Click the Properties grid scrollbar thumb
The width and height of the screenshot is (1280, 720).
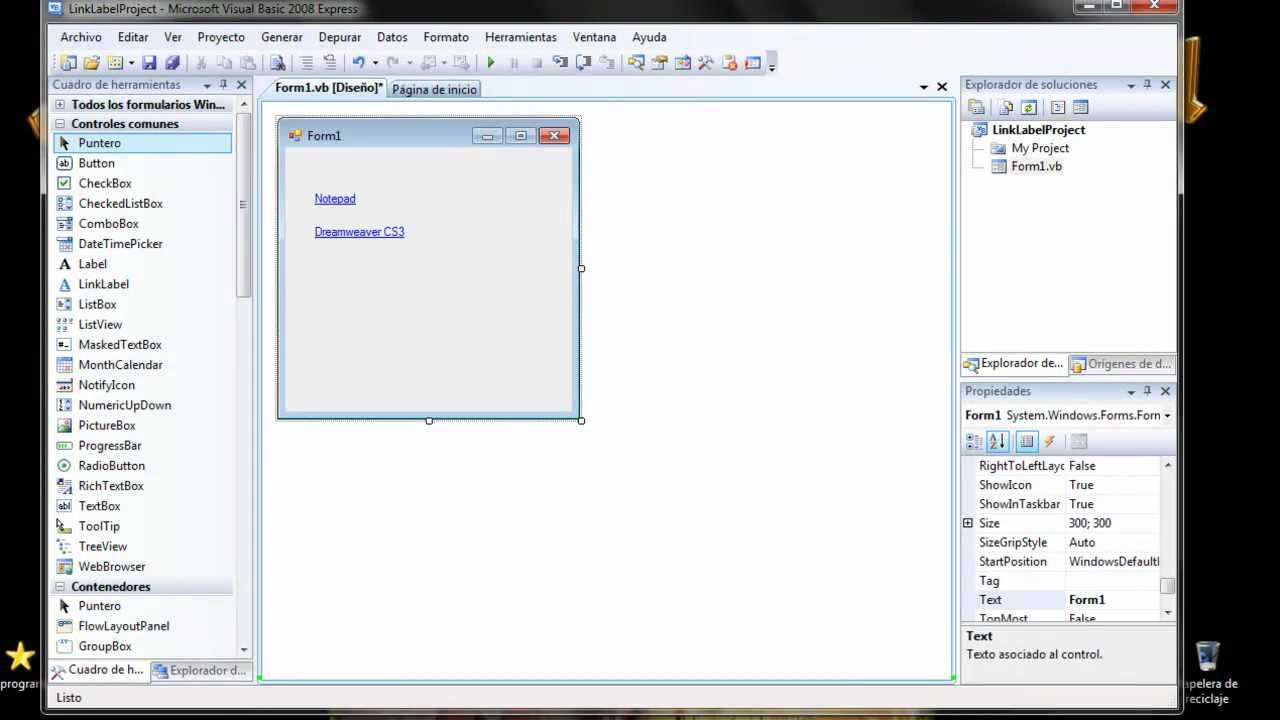click(1167, 587)
